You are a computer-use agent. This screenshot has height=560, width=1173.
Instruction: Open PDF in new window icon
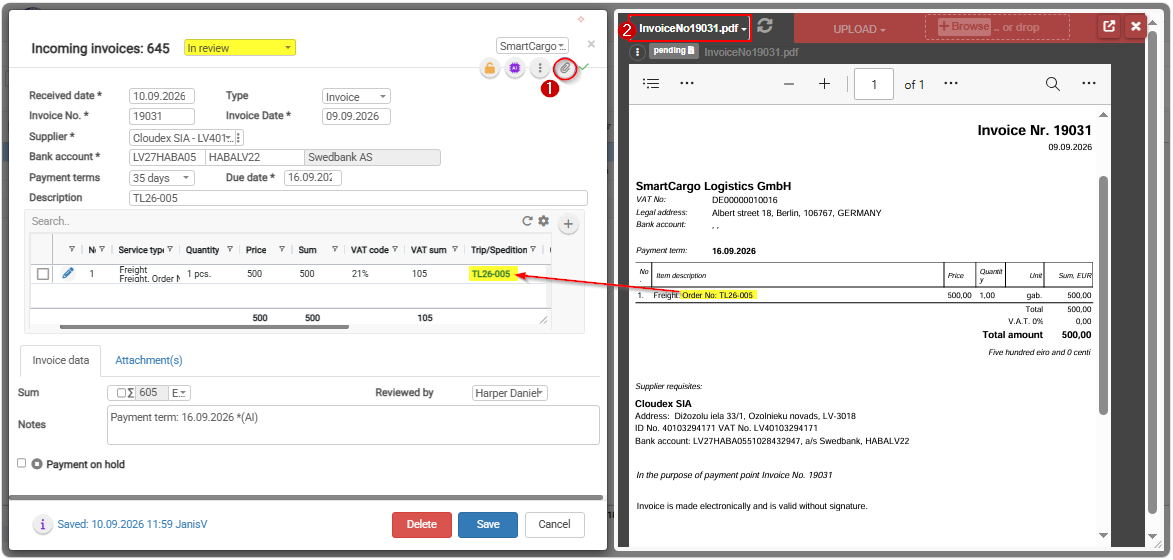pos(1109,26)
